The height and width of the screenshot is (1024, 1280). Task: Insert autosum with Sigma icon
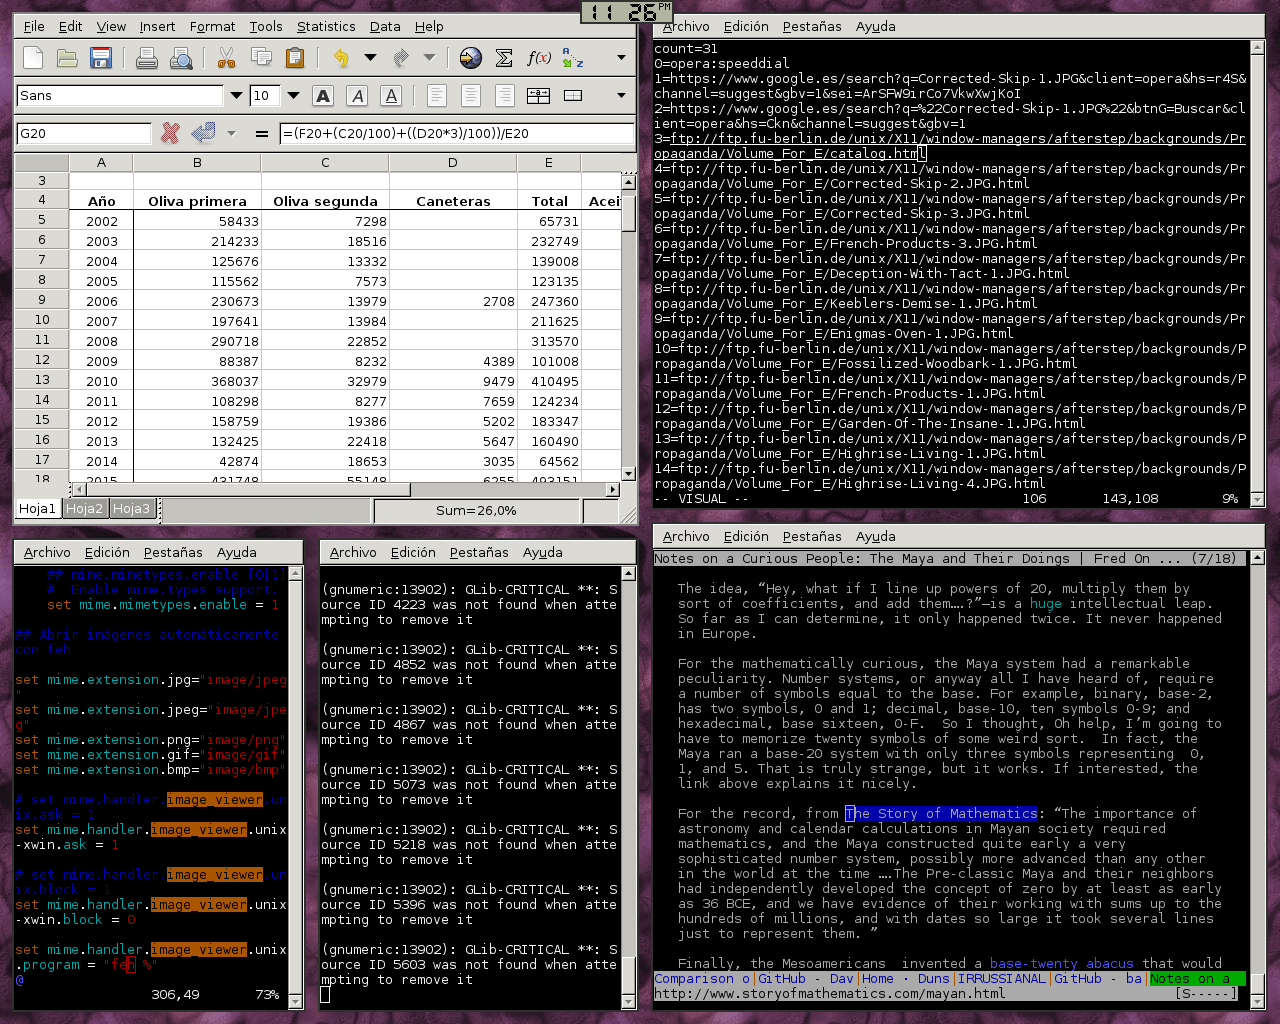505,58
